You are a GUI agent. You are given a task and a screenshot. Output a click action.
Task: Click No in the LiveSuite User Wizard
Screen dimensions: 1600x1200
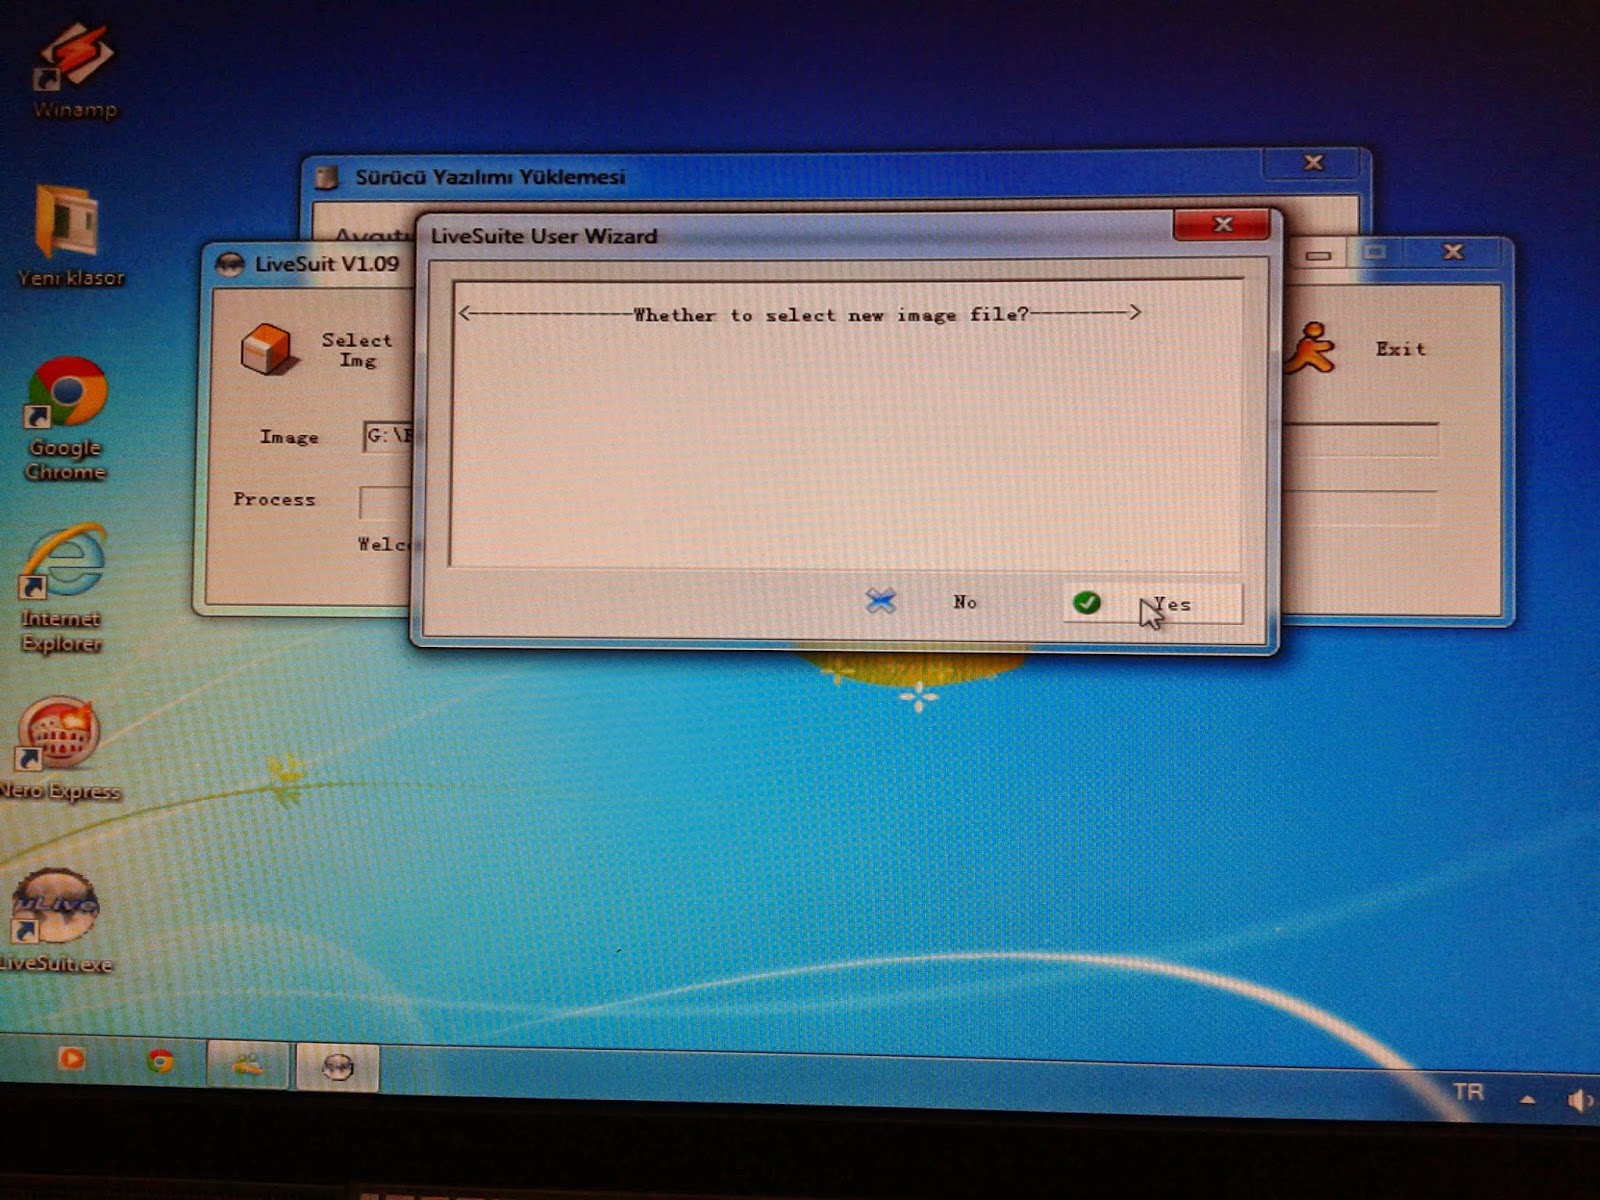[922, 602]
